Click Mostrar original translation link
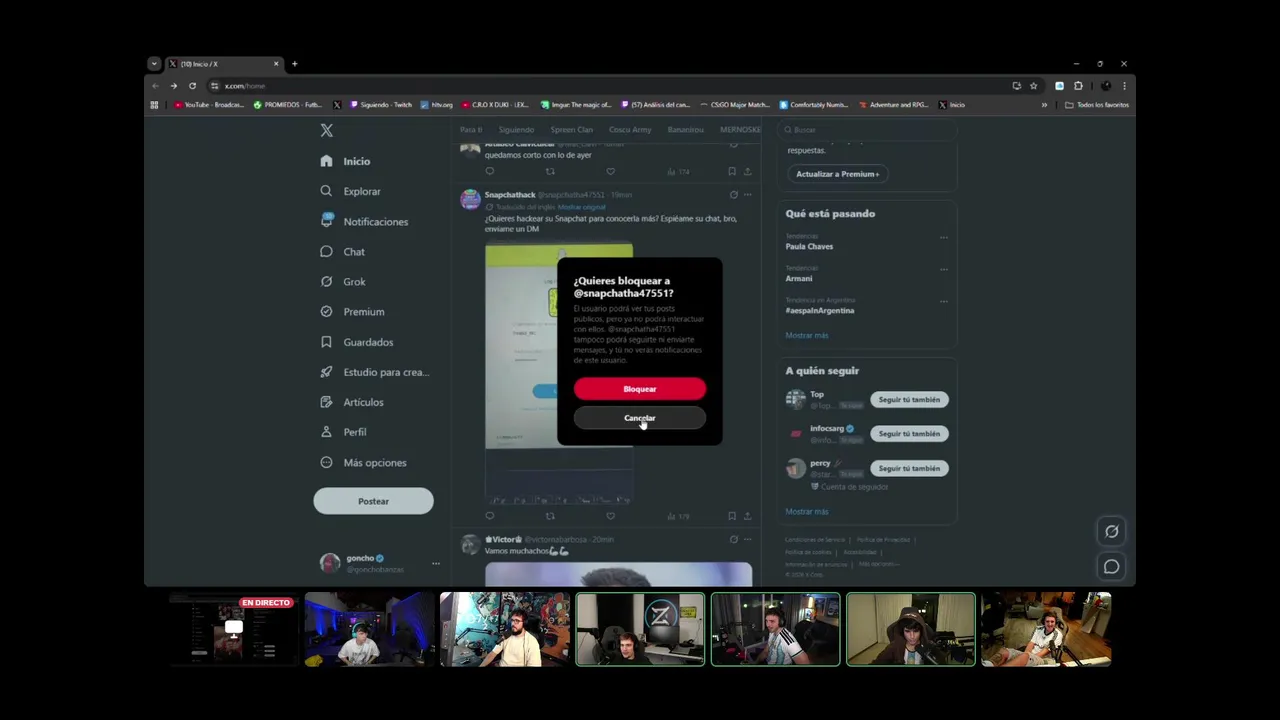This screenshot has height=720, width=1280. pos(582,207)
